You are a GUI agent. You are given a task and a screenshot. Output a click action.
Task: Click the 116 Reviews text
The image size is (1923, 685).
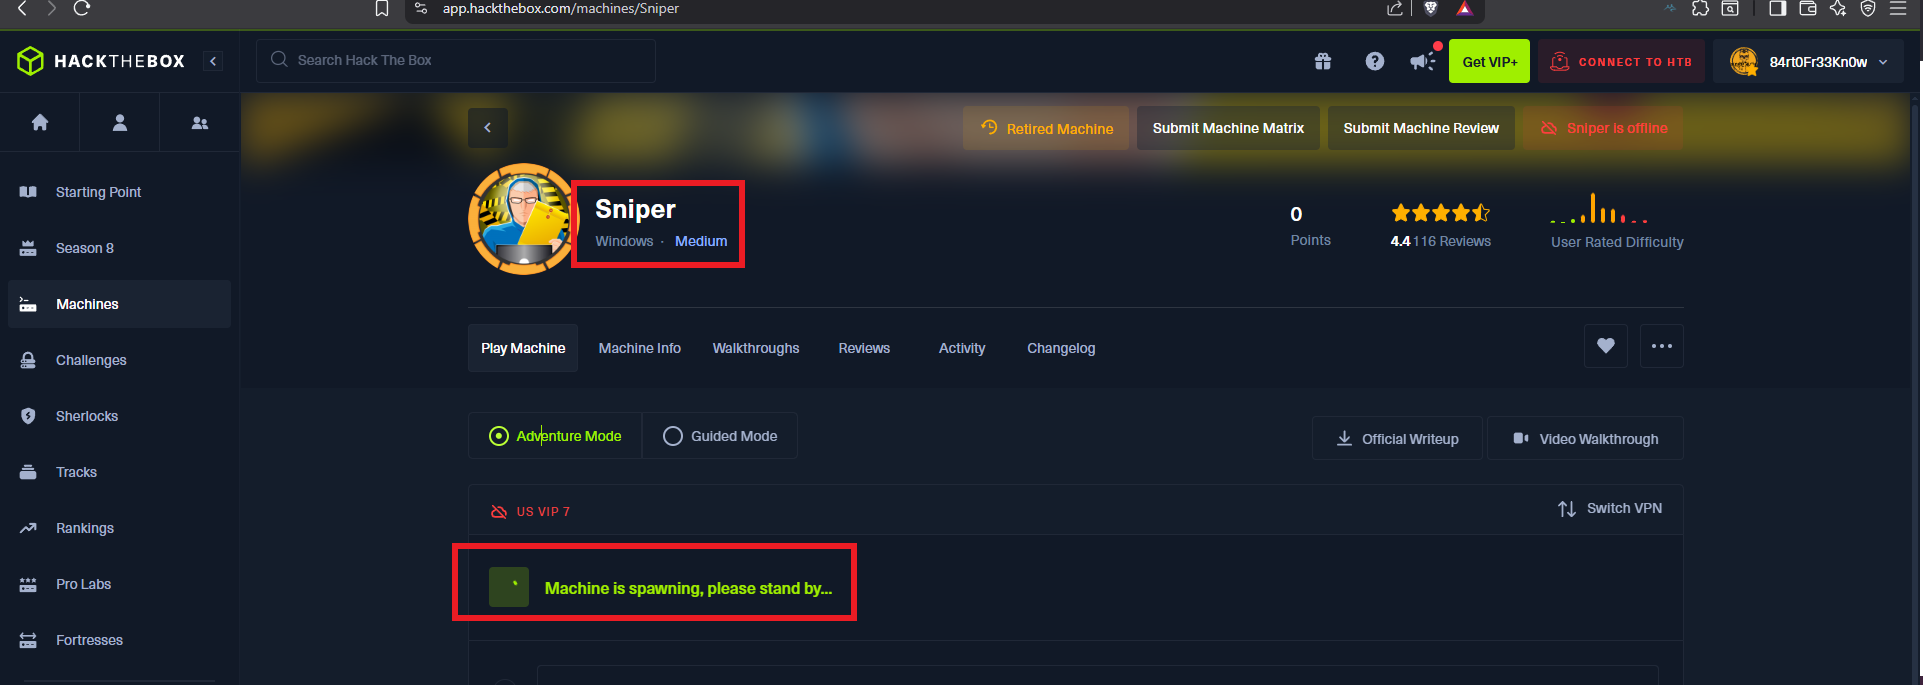click(x=1452, y=241)
